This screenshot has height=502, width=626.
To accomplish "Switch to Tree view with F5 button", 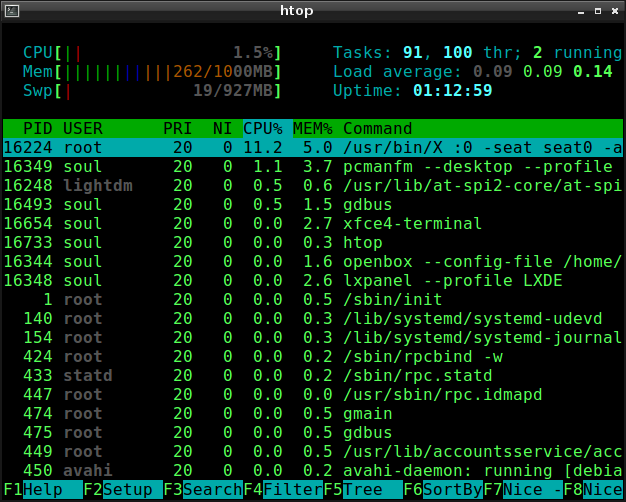I will 363,490.
